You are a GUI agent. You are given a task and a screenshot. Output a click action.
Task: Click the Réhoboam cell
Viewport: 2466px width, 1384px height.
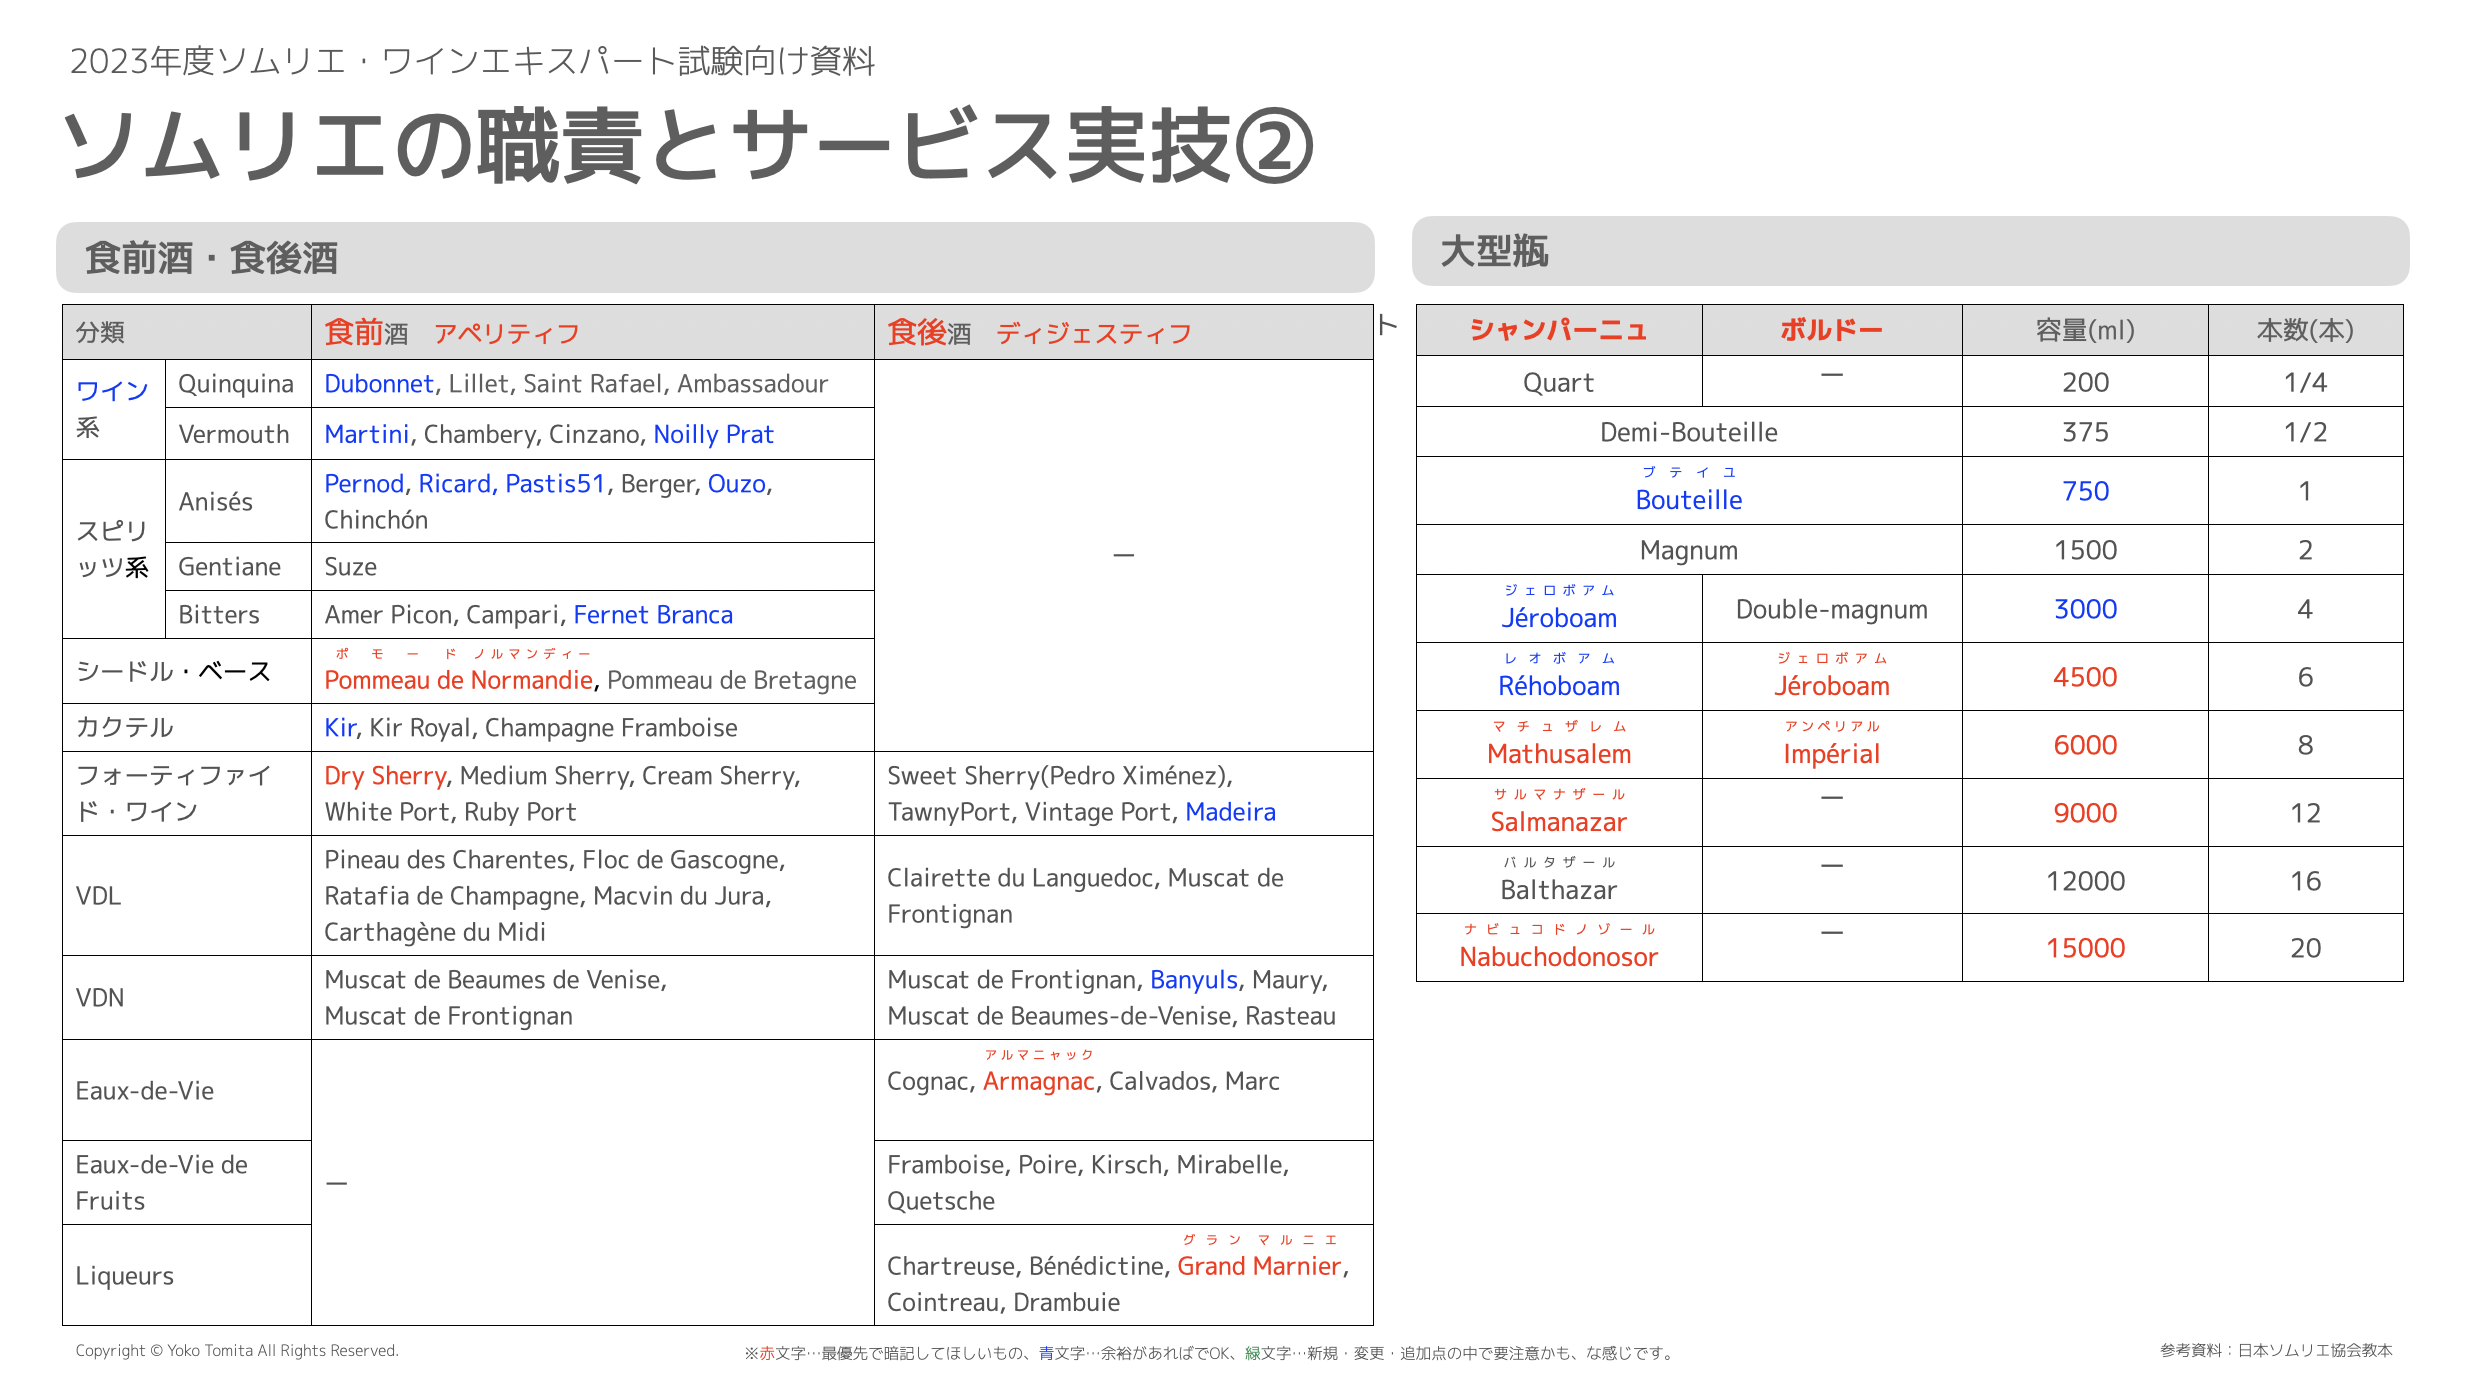pos(1559,677)
